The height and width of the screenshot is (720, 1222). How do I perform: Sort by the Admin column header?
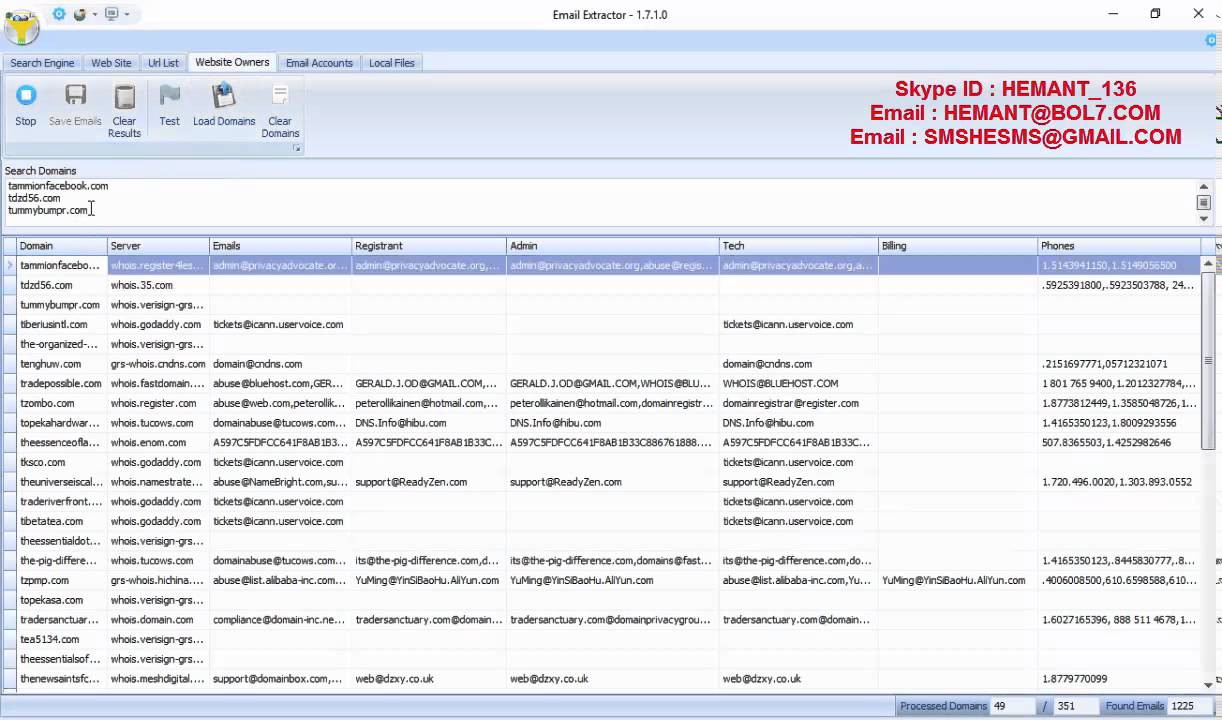click(x=613, y=246)
